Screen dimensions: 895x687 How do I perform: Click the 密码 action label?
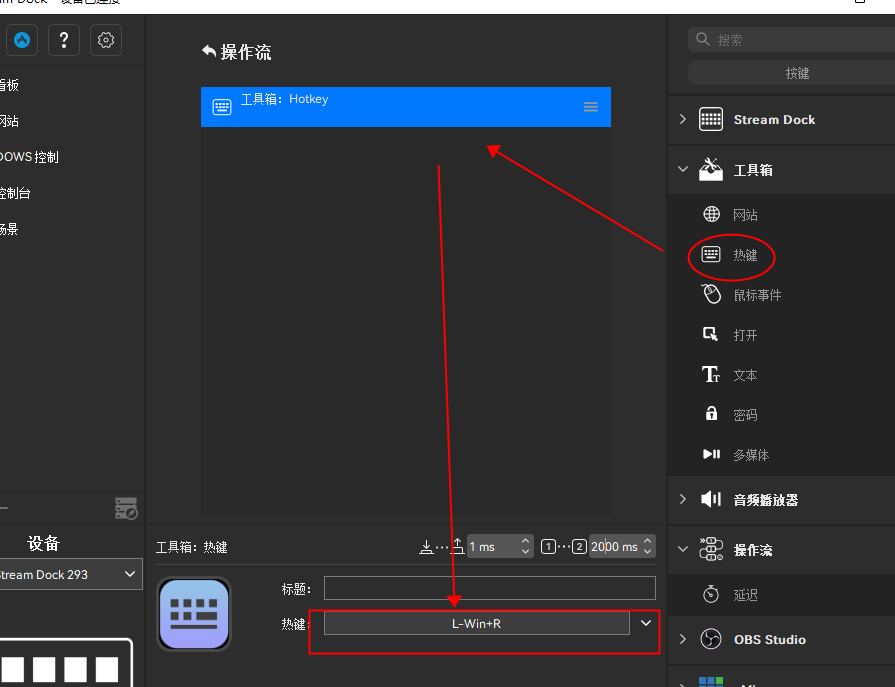[745, 415]
